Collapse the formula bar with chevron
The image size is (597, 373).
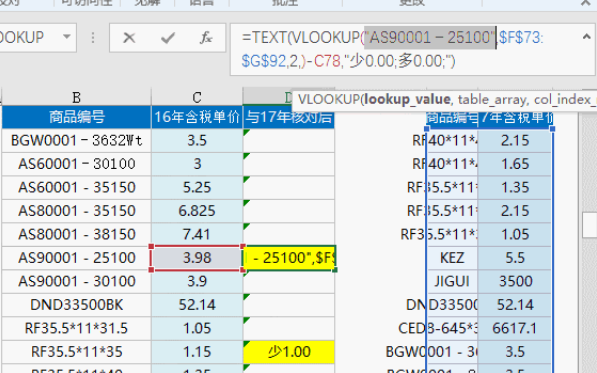pos(587,37)
